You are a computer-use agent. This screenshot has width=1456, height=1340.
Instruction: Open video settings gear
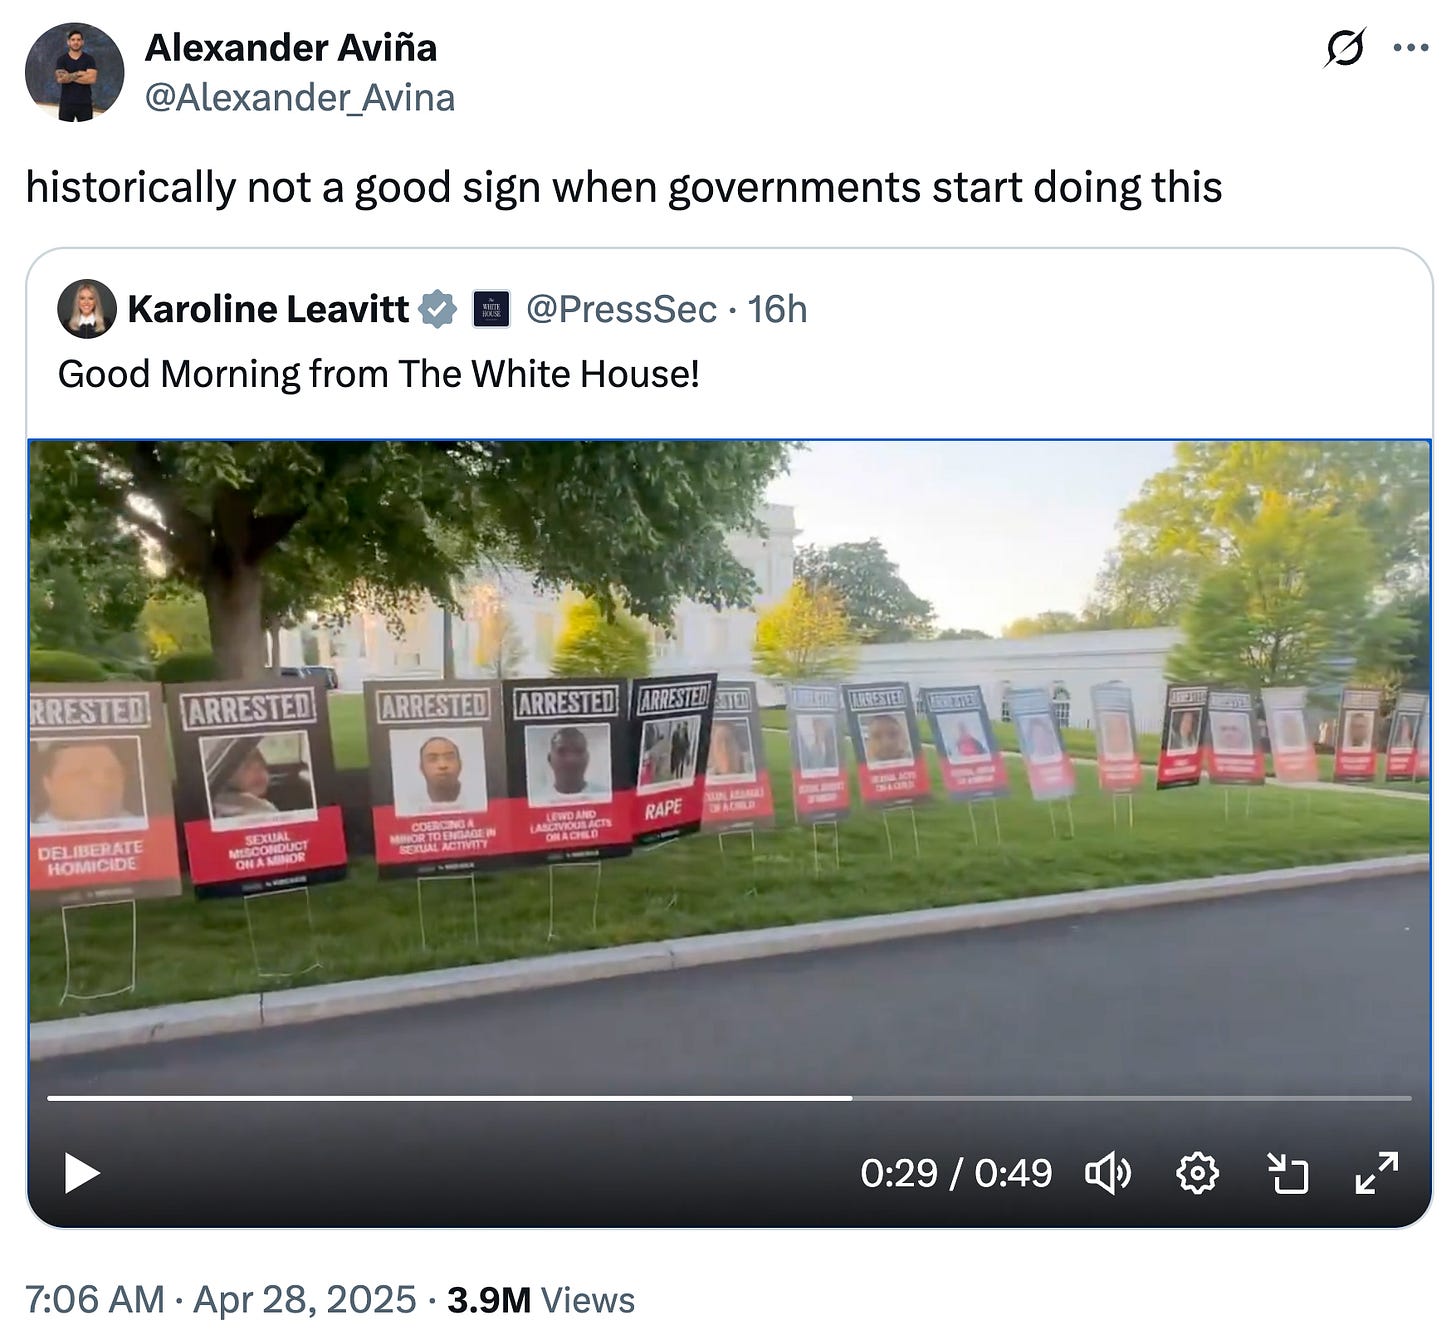tap(1197, 1173)
